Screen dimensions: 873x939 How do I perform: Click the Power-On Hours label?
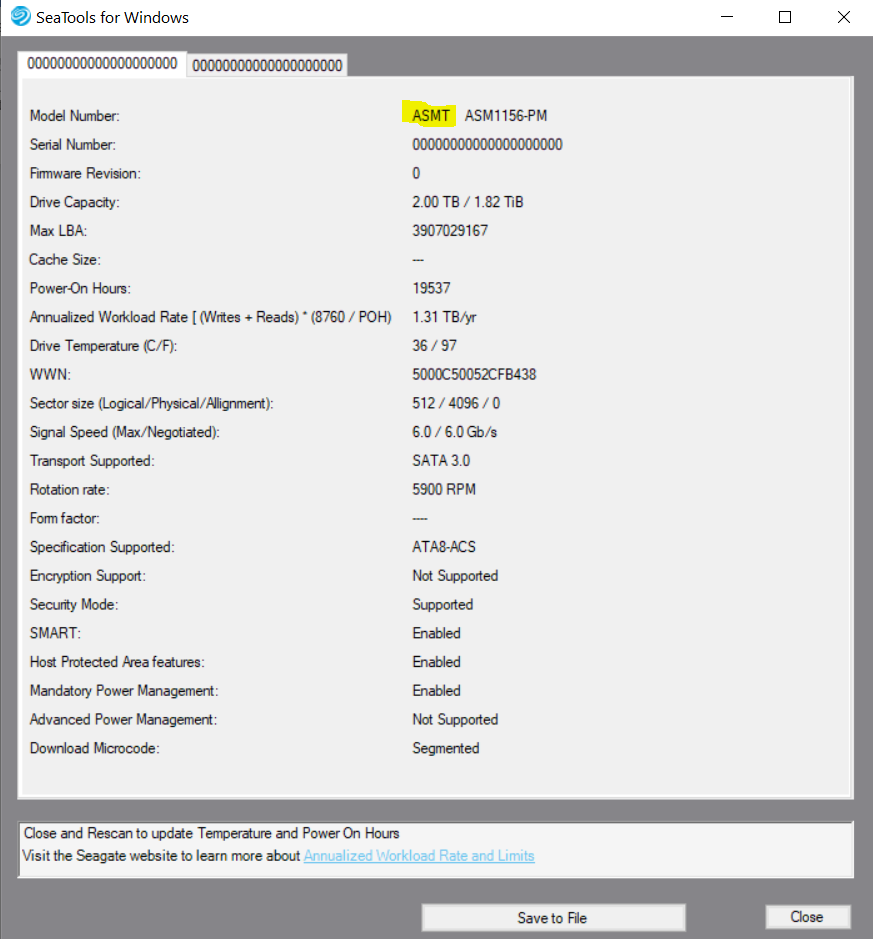point(80,288)
